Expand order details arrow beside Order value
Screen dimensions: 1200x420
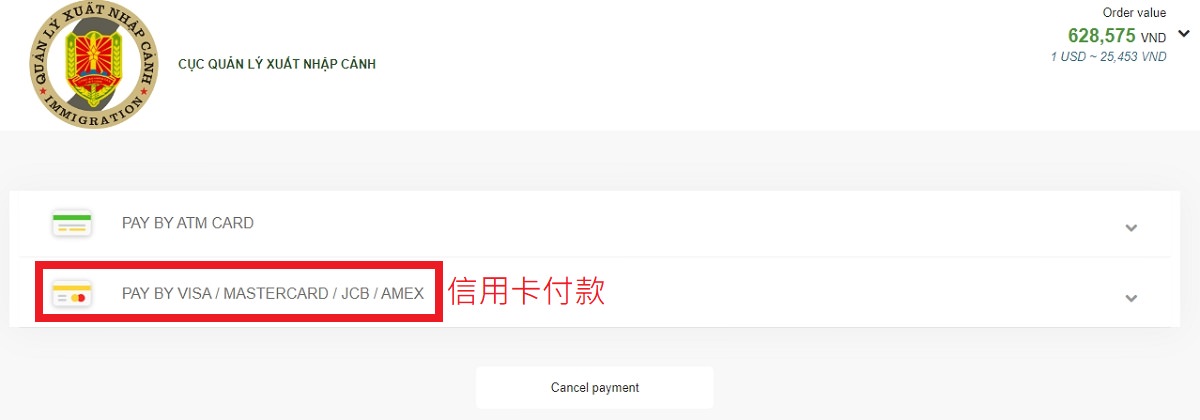(1185, 34)
